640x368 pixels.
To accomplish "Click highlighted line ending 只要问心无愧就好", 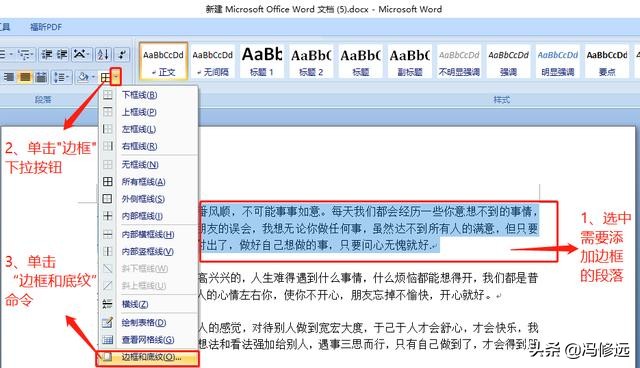I will click(319, 245).
